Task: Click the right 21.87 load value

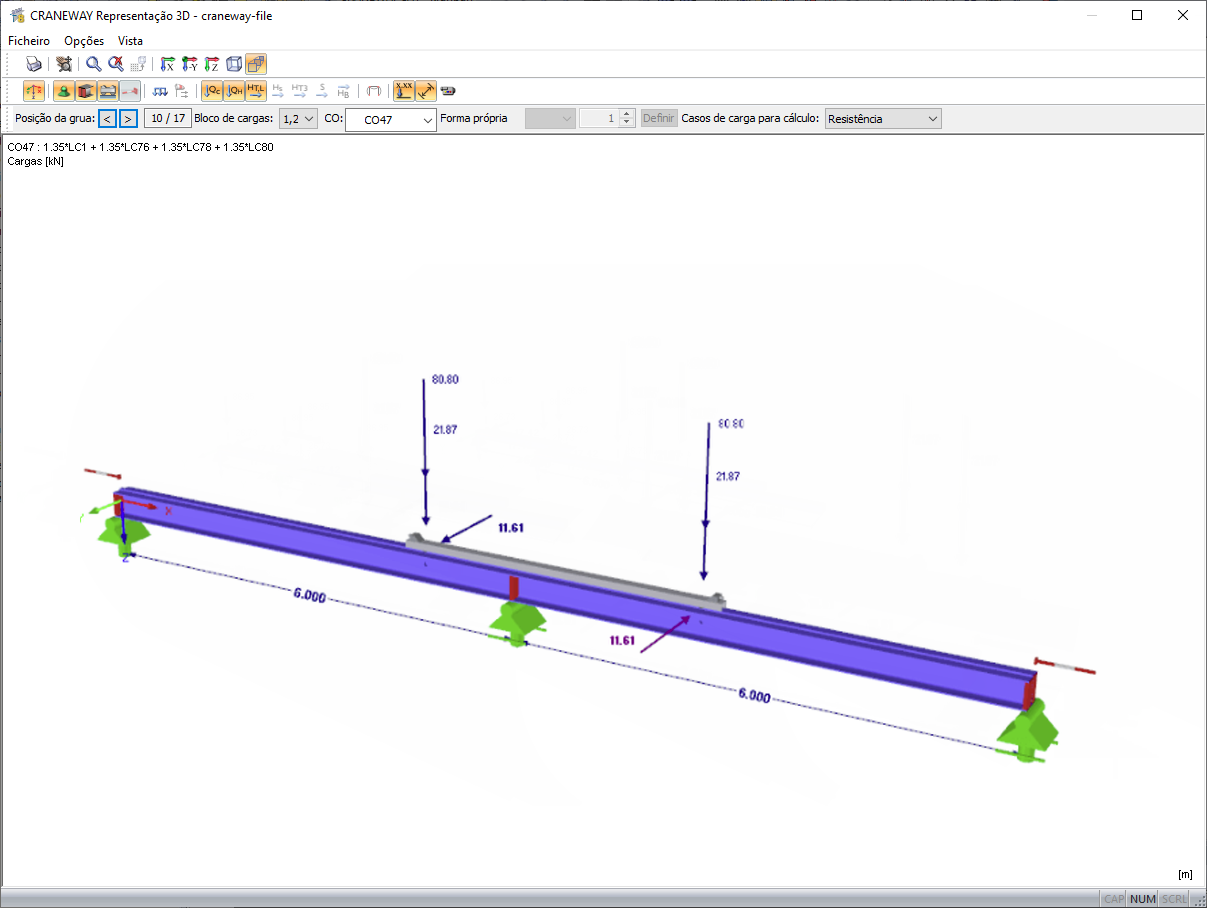Action: pyautogui.click(x=727, y=477)
